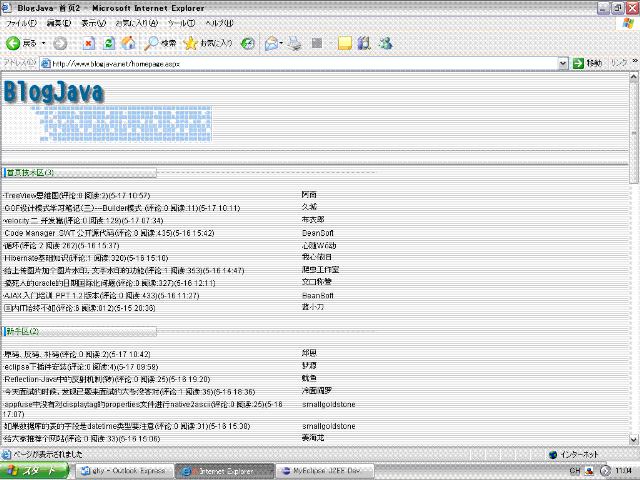Open the File menu
Screen dimensions: 640x480
[x=21, y=23]
